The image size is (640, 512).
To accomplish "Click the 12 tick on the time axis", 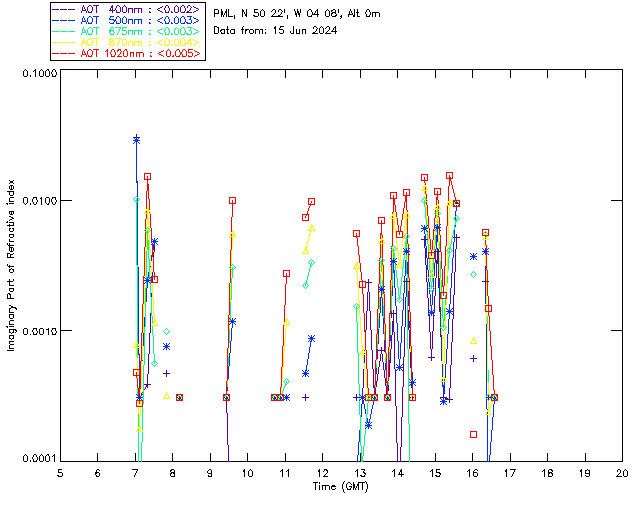I will point(323,473).
